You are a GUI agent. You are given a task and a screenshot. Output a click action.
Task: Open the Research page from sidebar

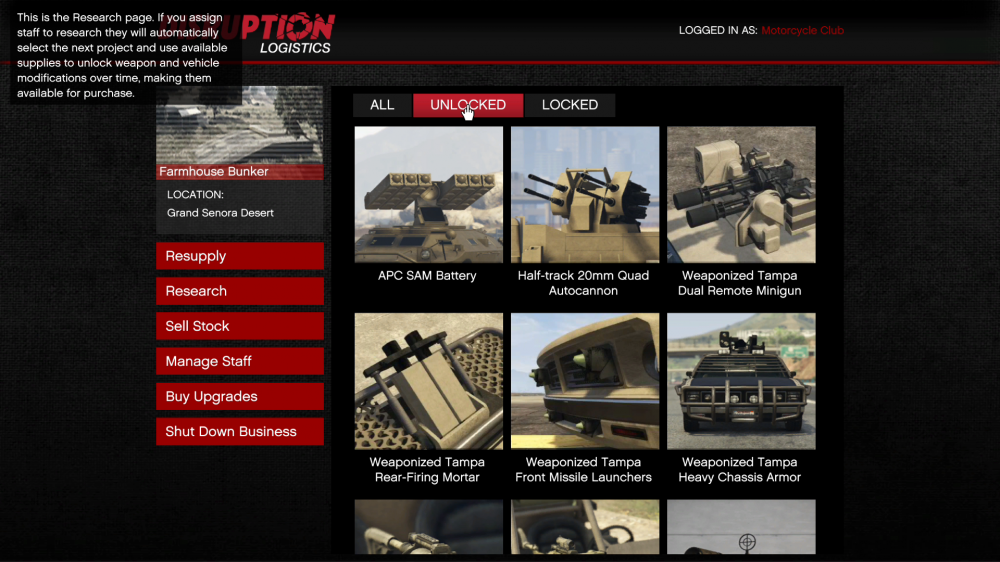pos(240,291)
